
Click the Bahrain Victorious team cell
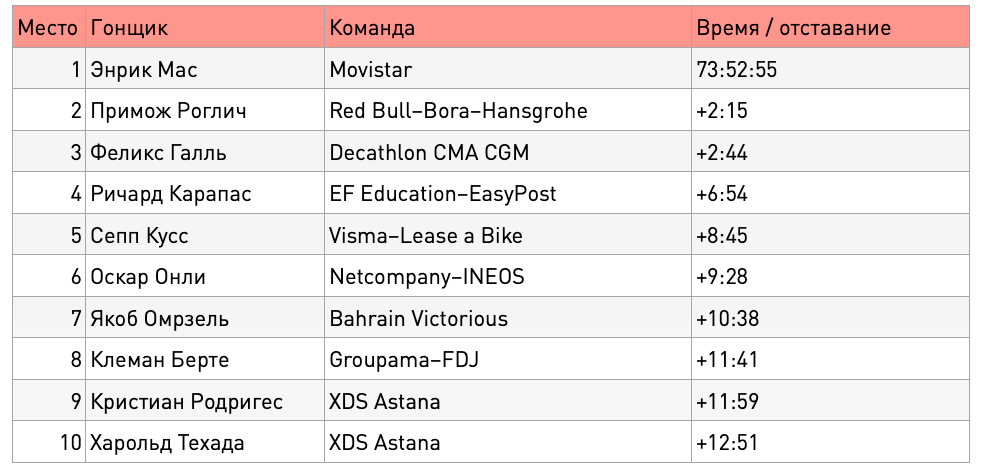pyautogui.click(x=507, y=318)
